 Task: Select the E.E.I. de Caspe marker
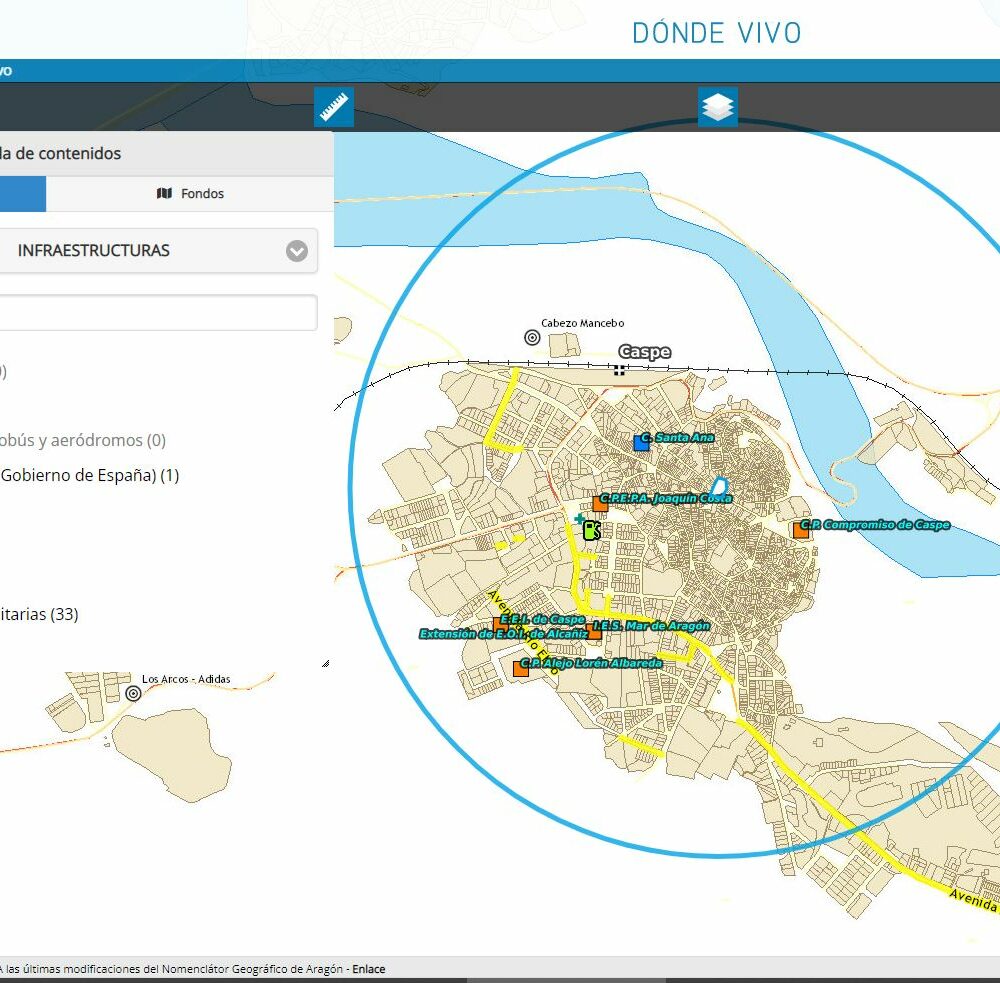[x=500, y=624]
